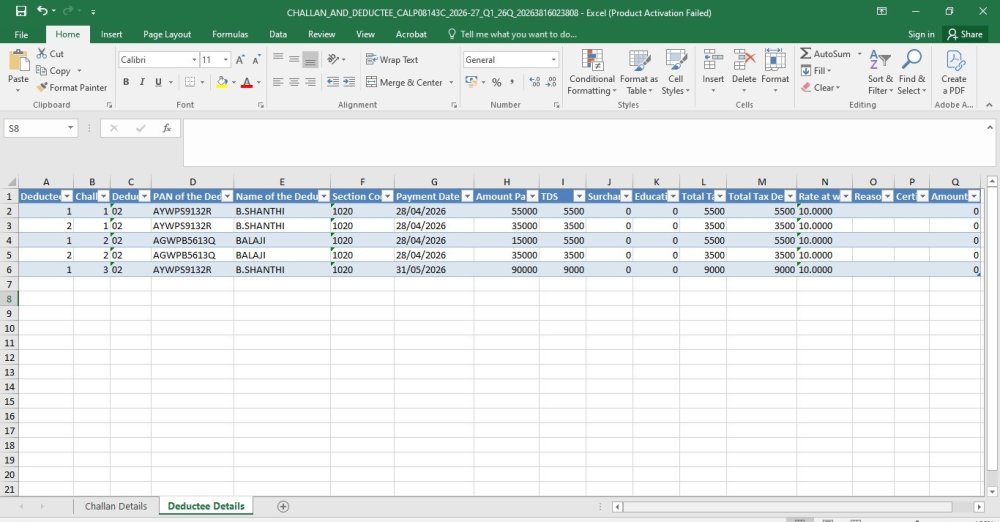Toggle Align Right for cell text
Image resolution: width=1000 pixels, height=522 pixels.
(310, 82)
